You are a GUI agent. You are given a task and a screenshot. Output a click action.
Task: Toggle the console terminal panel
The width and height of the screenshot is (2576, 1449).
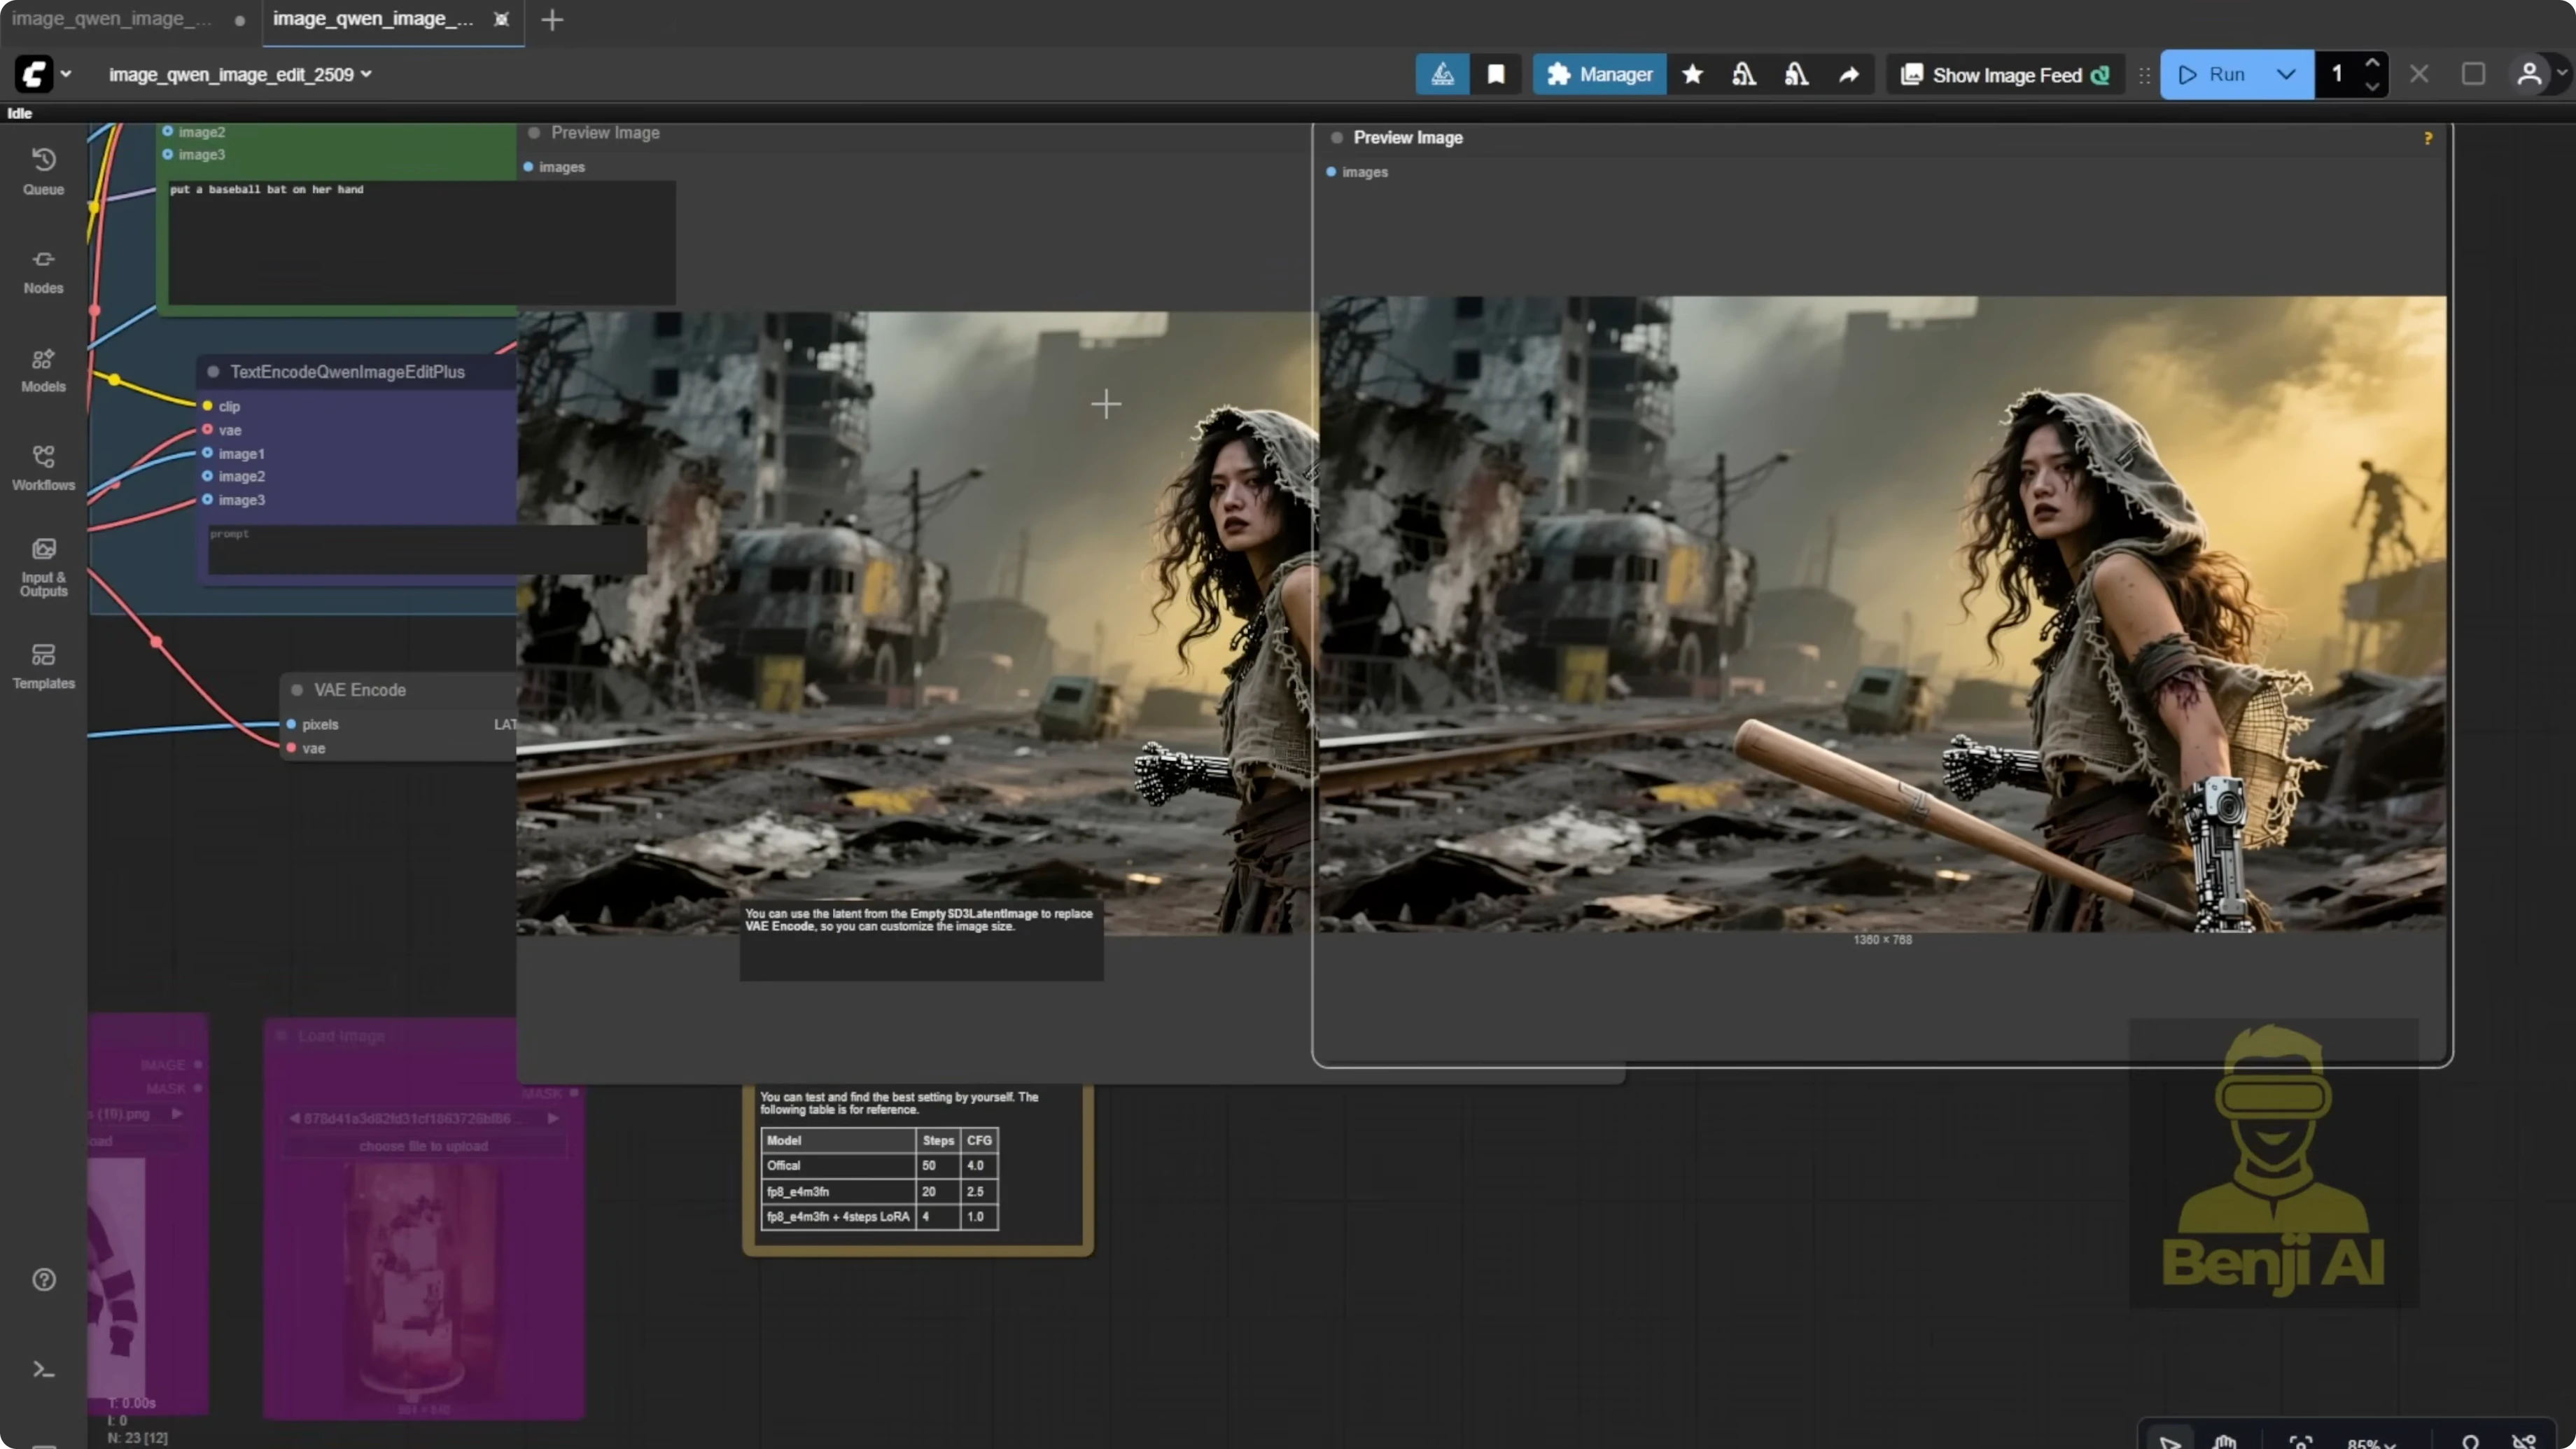43,1369
